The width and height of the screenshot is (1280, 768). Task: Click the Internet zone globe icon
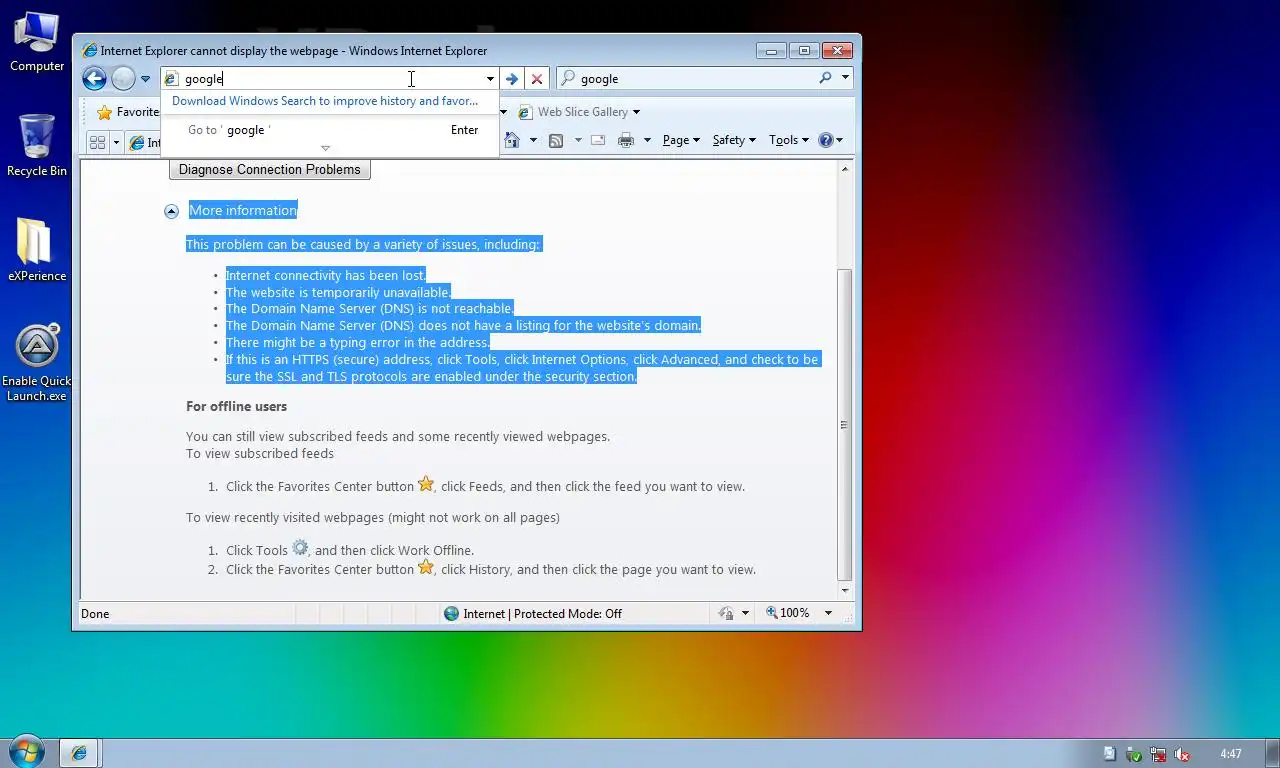(x=452, y=613)
